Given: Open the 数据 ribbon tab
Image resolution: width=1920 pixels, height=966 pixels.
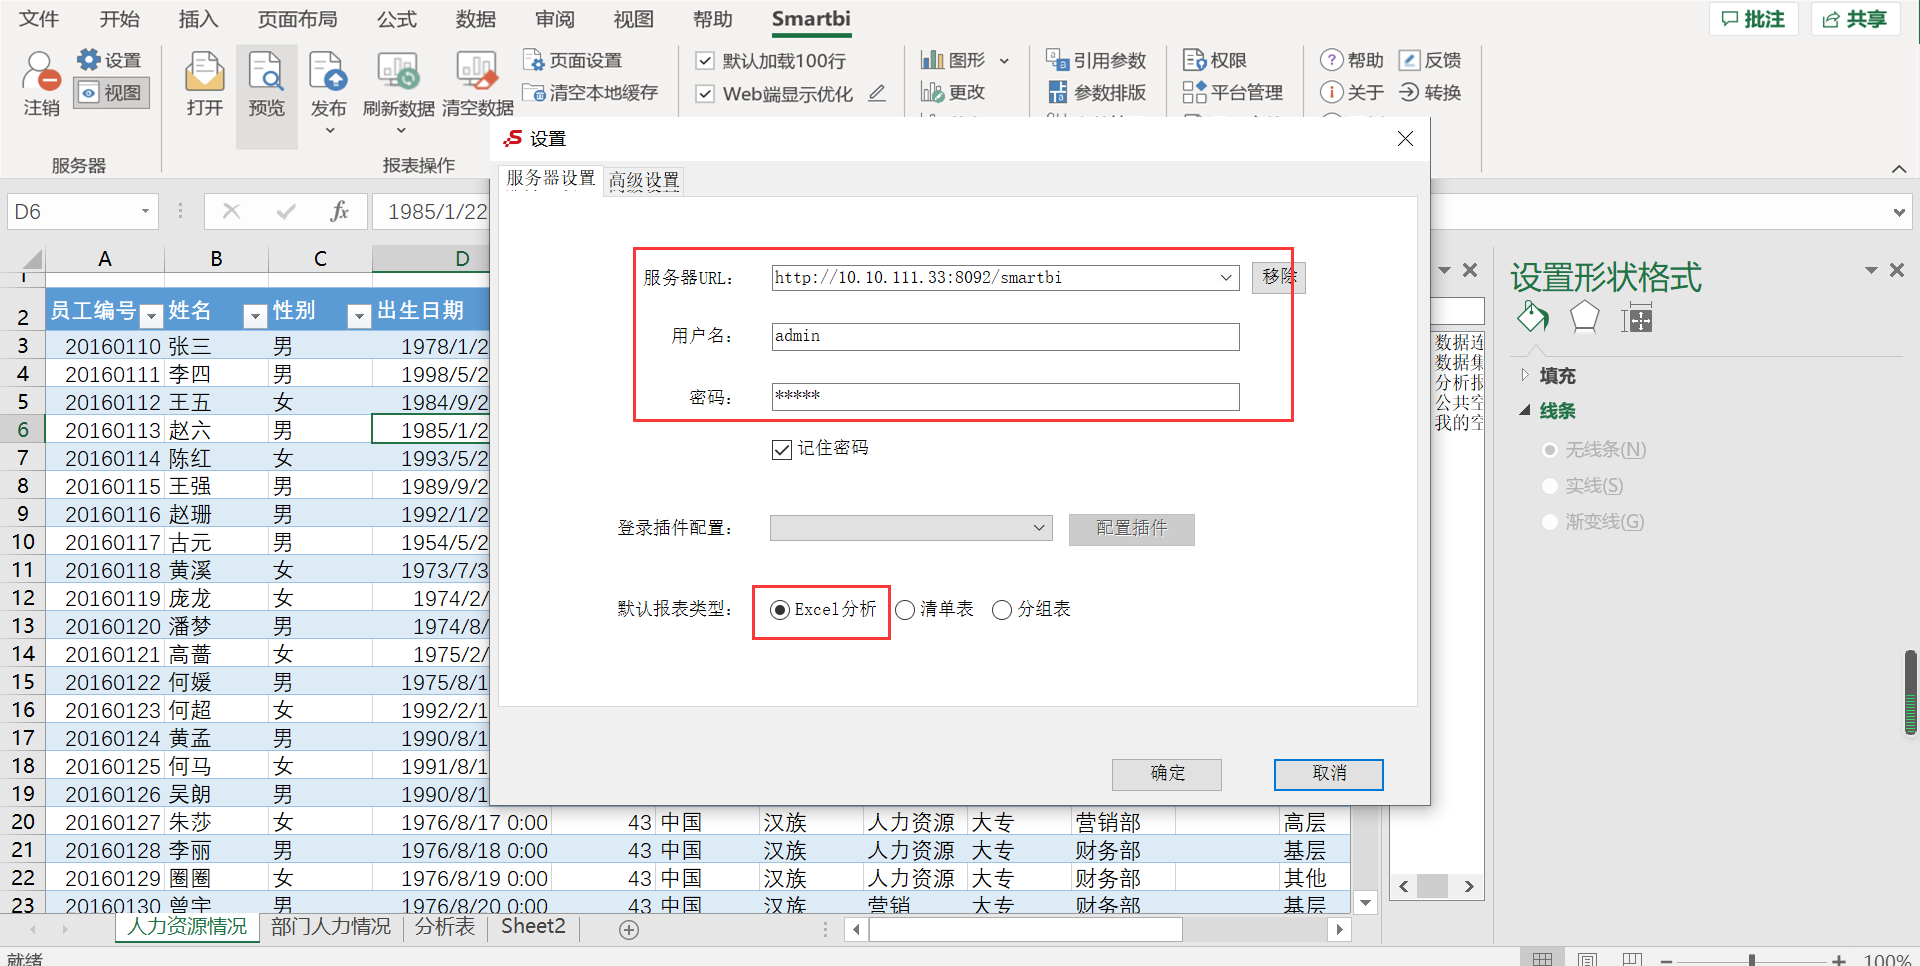Looking at the screenshot, I should 476,19.
